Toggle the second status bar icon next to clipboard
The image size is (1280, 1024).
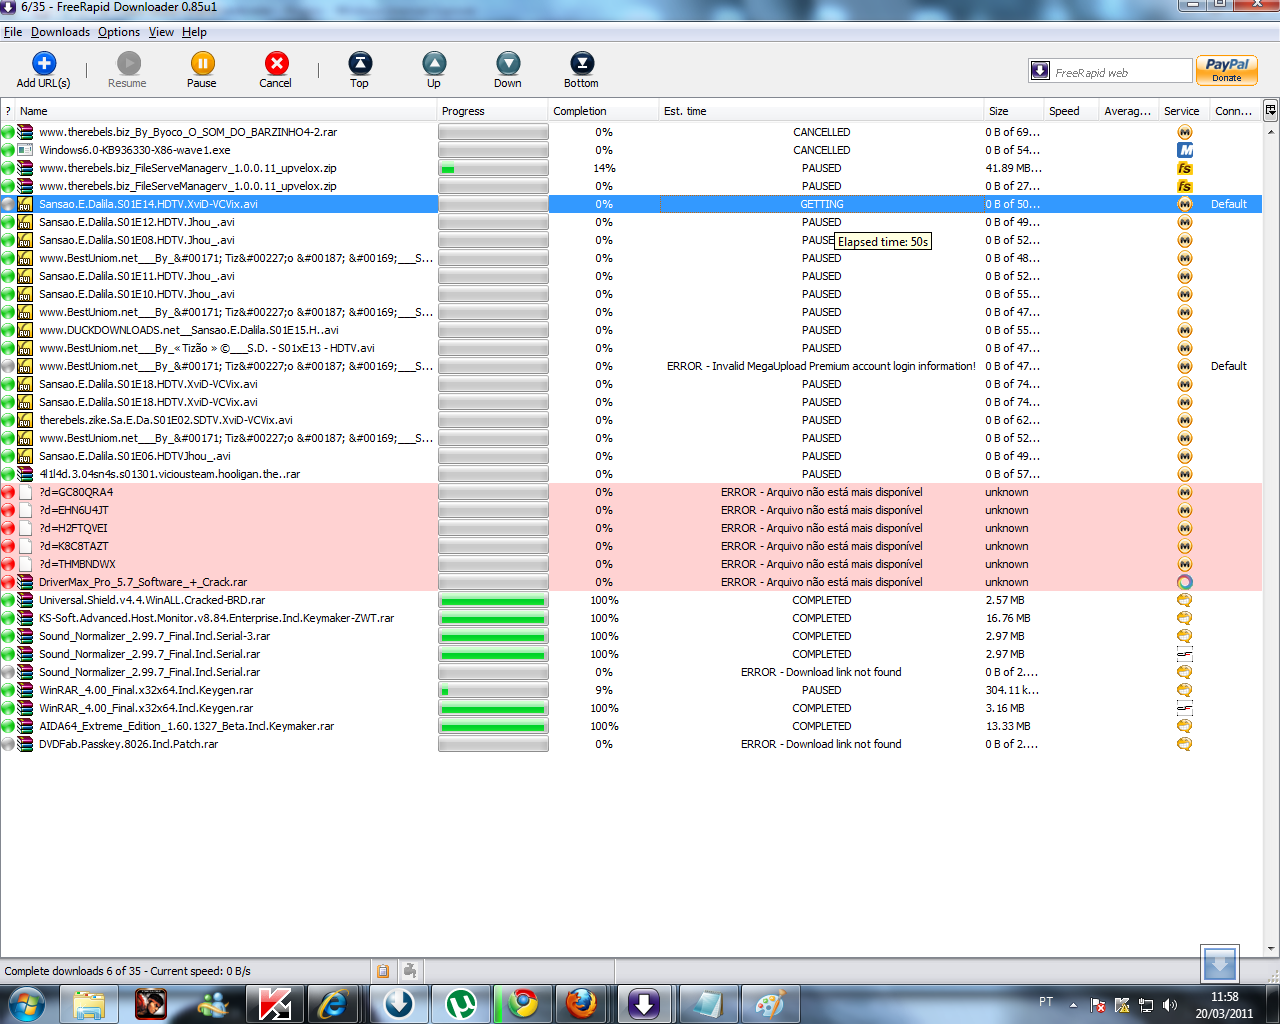(x=410, y=971)
